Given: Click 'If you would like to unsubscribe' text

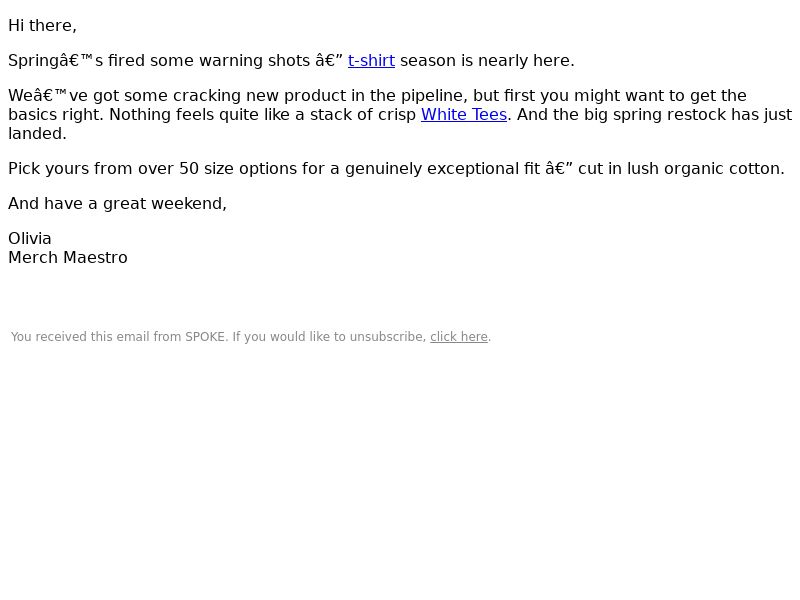Looking at the screenshot, I should coord(330,337).
